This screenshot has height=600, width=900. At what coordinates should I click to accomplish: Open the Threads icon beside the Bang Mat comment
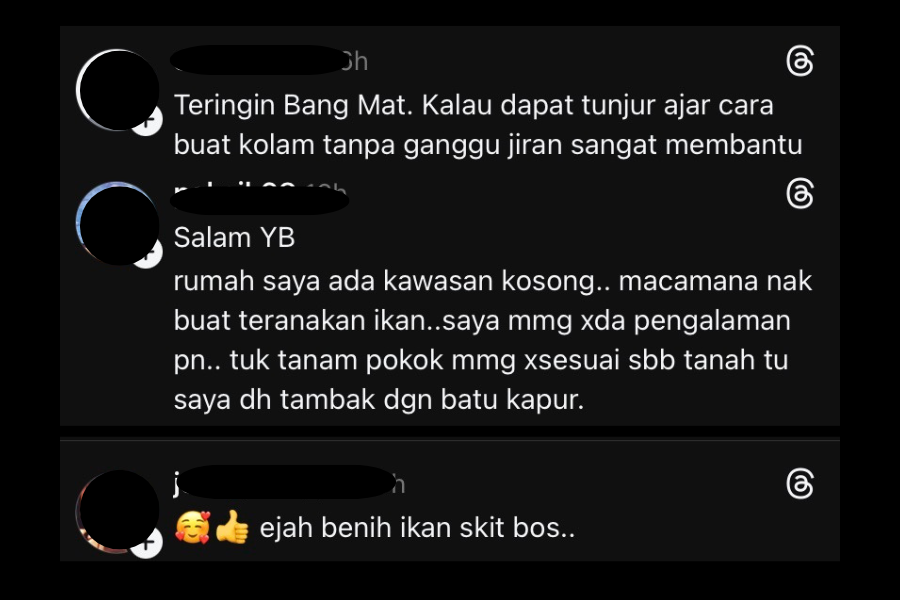pyautogui.click(x=800, y=61)
